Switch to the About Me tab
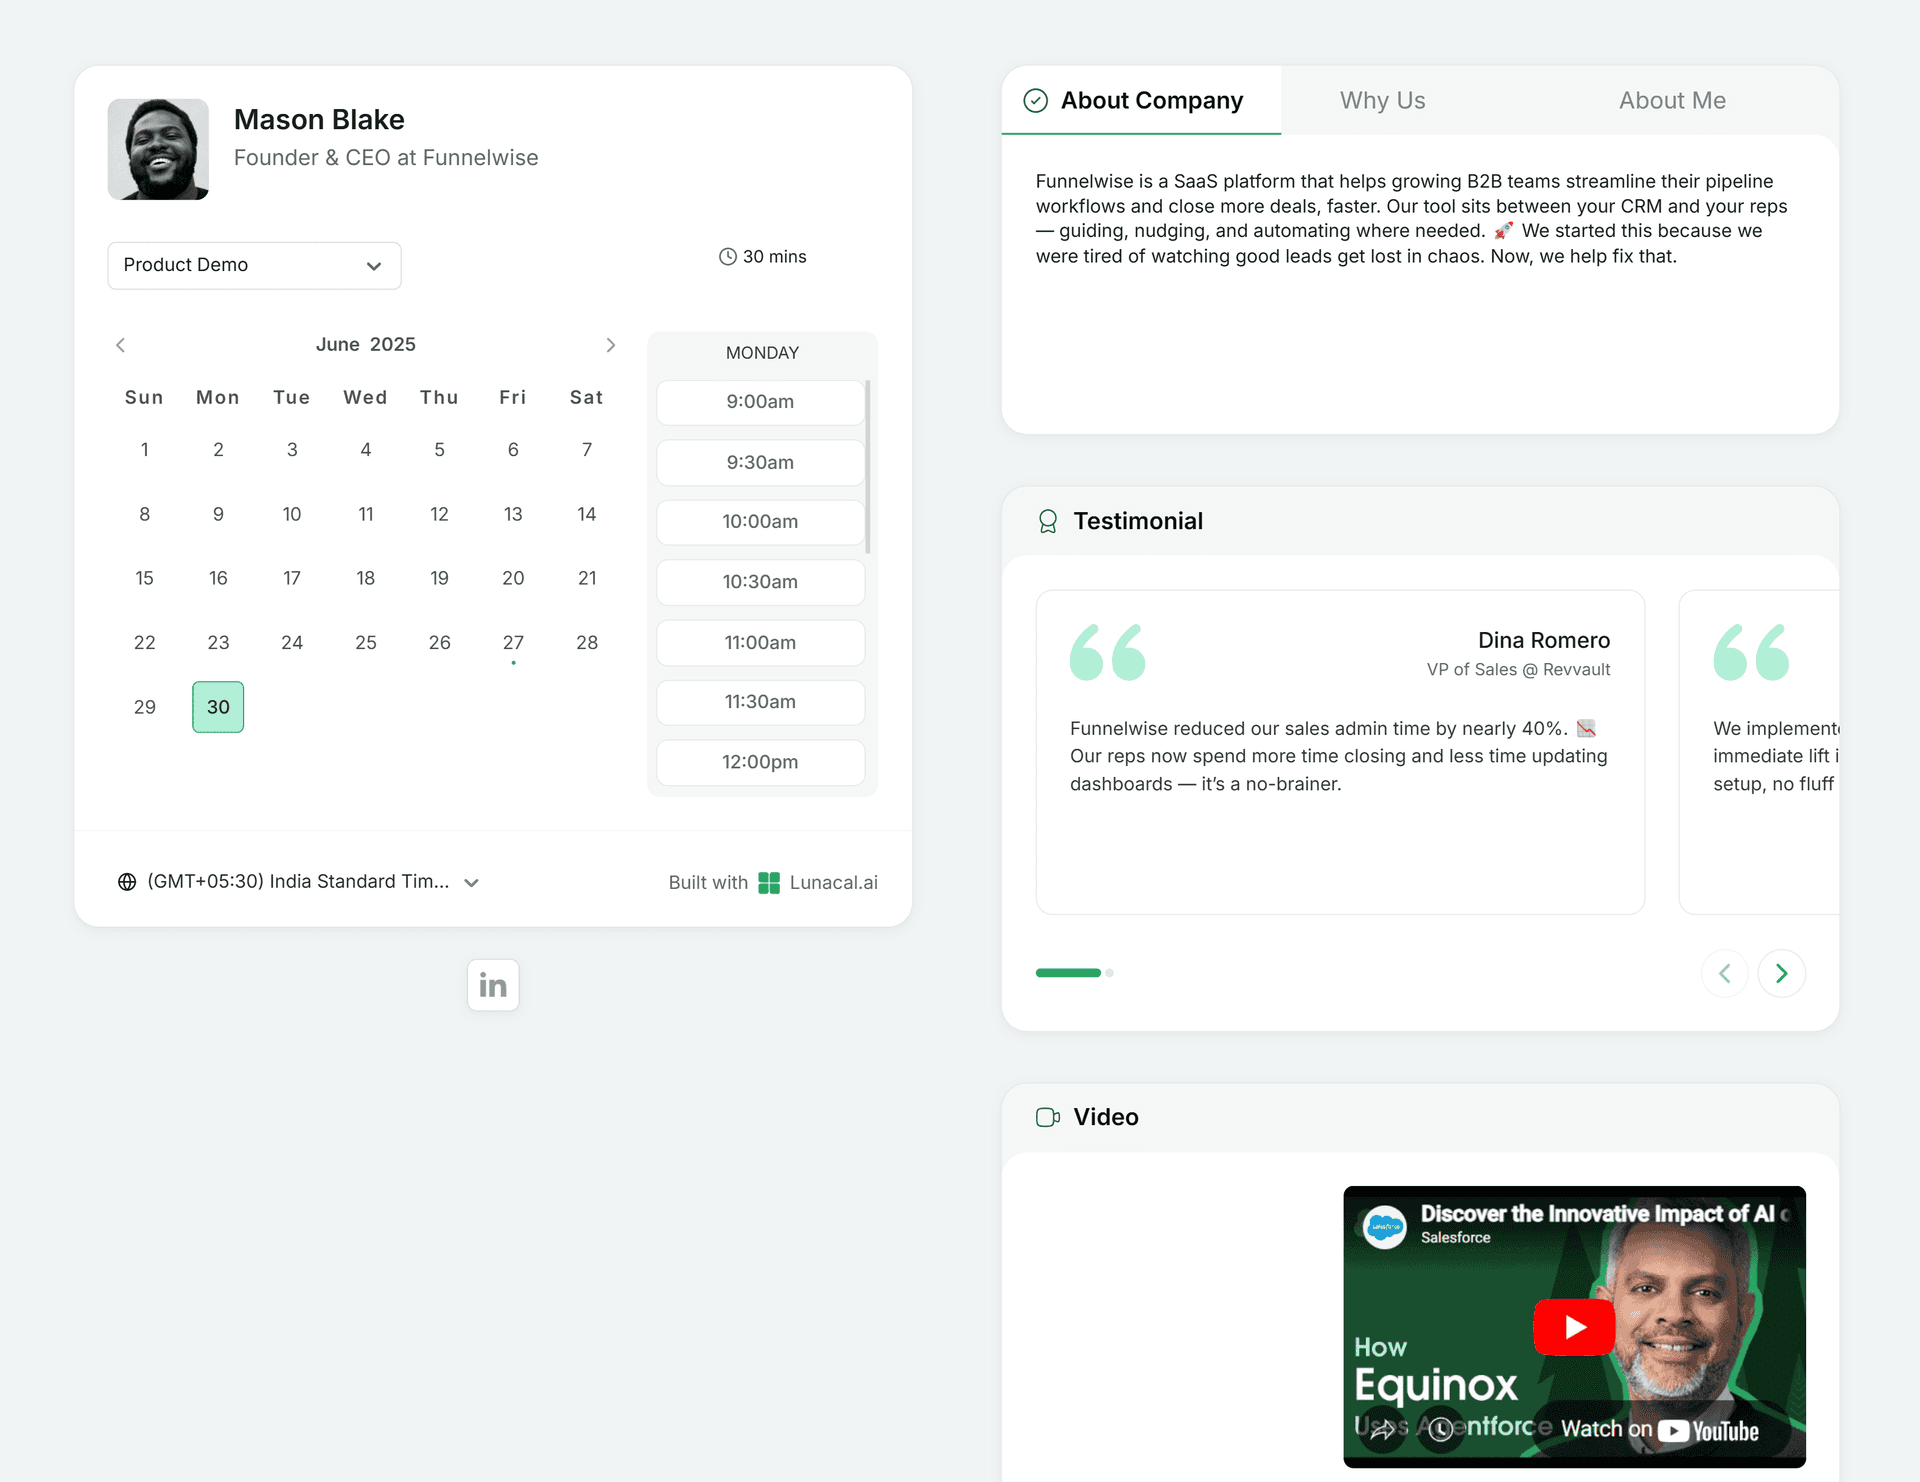Viewport: 1920px width, 1482px height. click(1673, 101)
